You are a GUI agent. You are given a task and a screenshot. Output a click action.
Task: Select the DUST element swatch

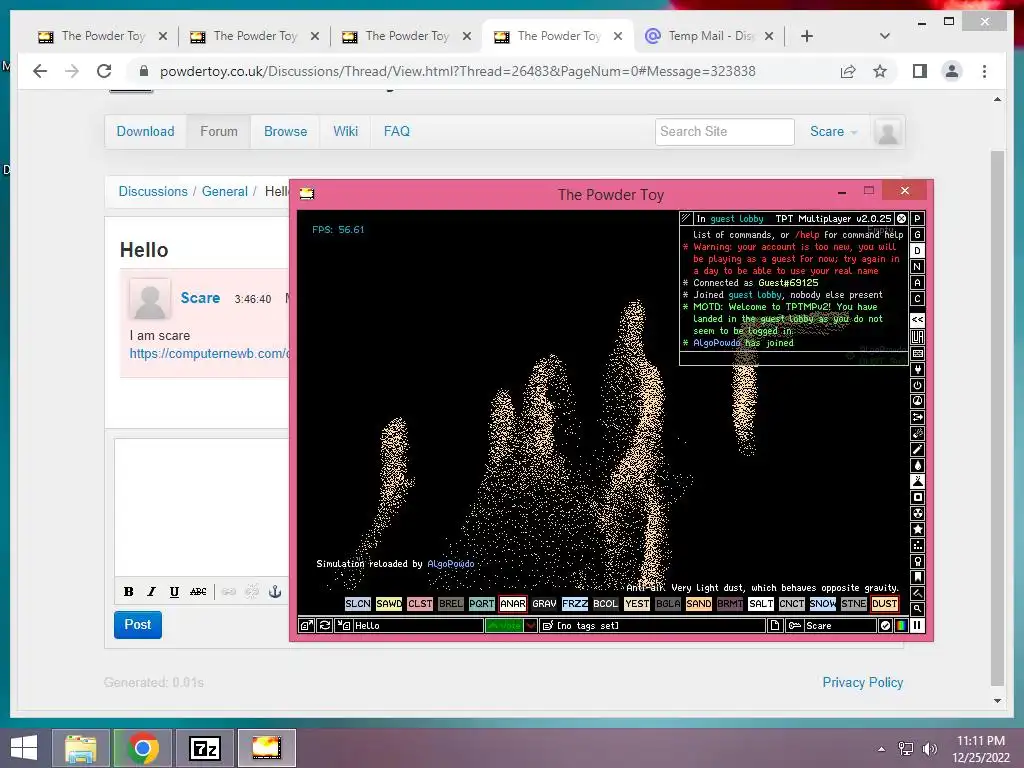(x=884, y=603)
